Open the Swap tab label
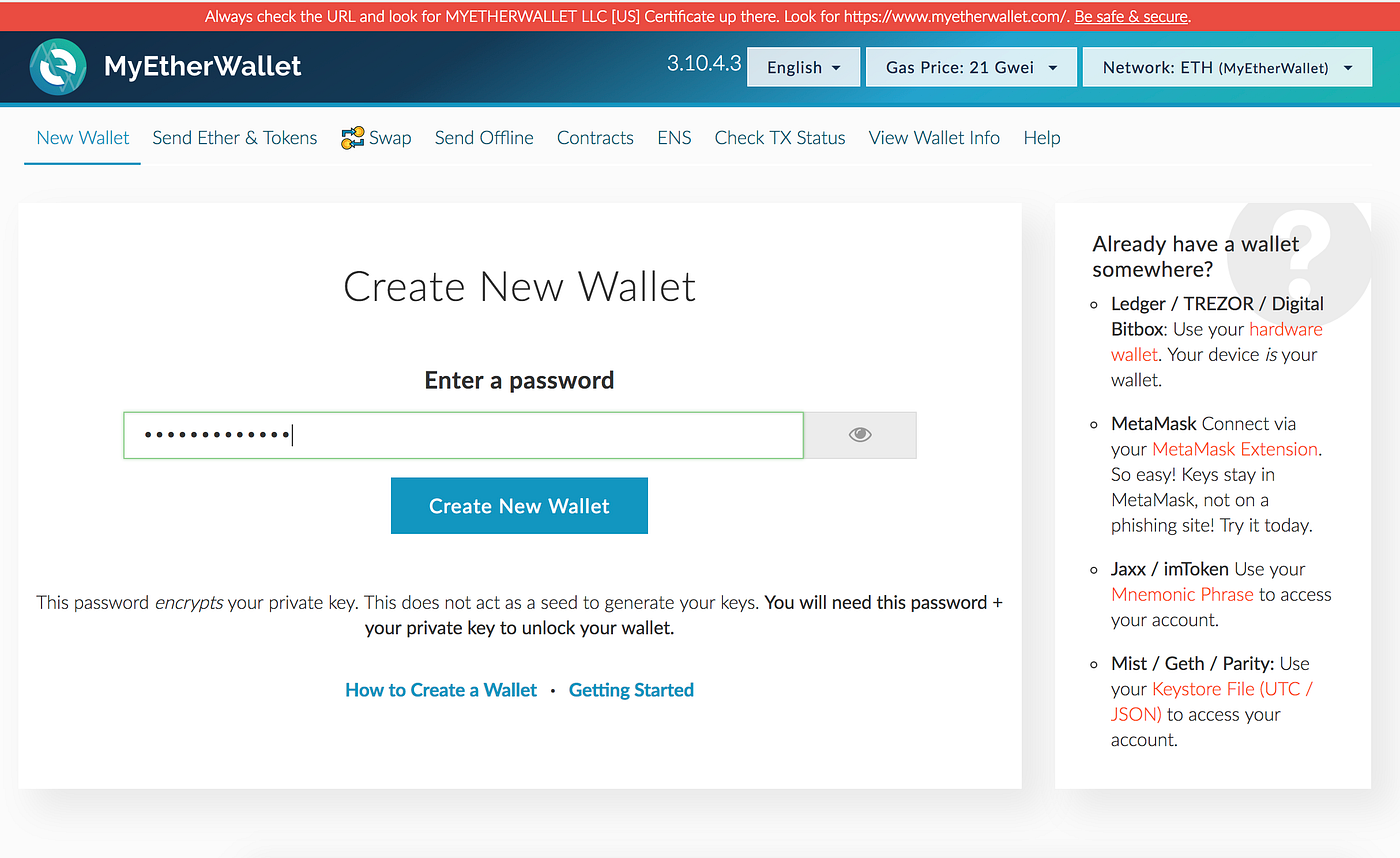Image resolution: width=1400 pixels, height=858 pixels. [390, 138]
